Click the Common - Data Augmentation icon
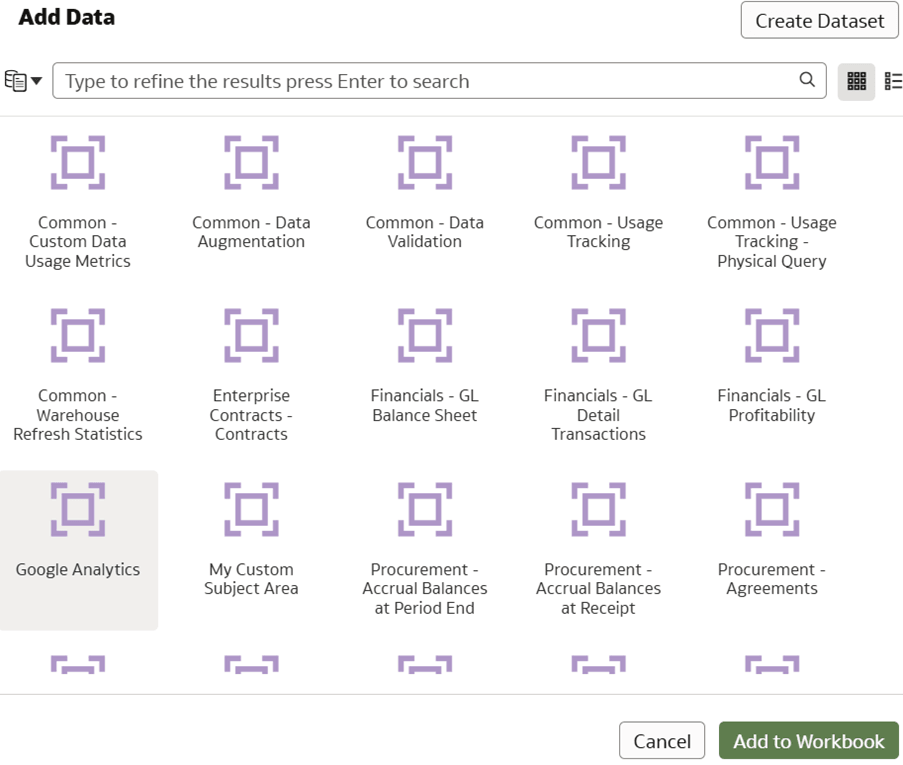Screen dimensions: 903x765 click(251, 162)
